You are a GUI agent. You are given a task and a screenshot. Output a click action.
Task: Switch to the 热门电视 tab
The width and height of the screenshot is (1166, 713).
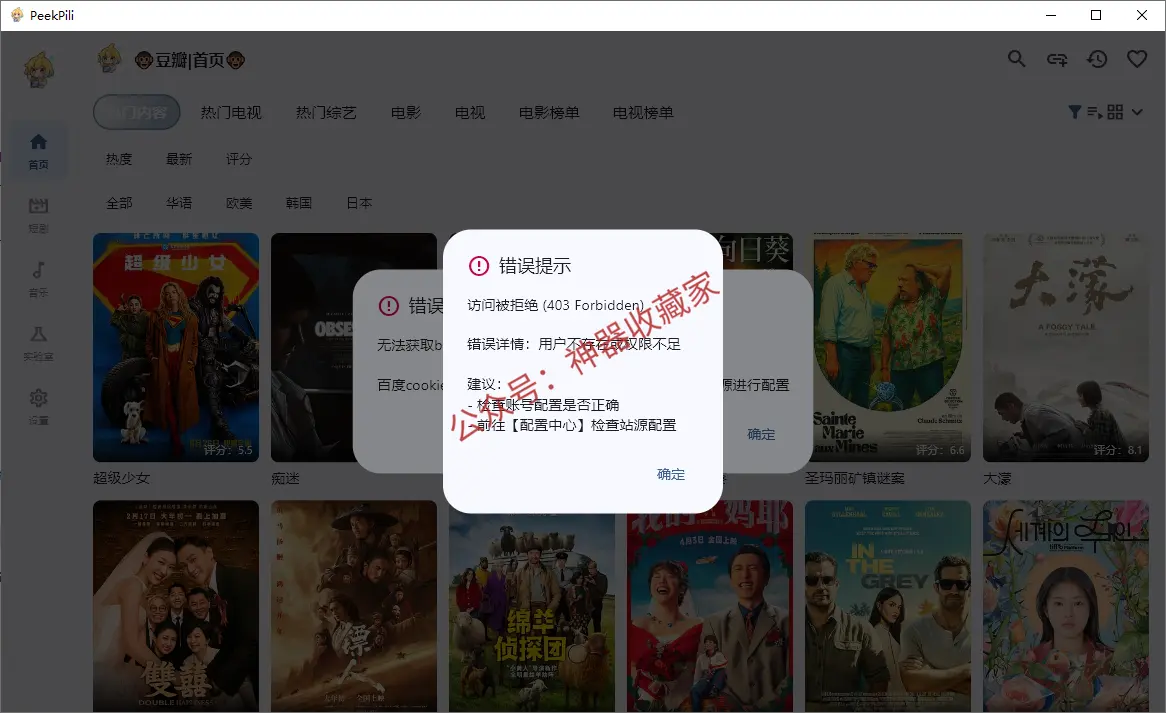(x=231, y=112)
